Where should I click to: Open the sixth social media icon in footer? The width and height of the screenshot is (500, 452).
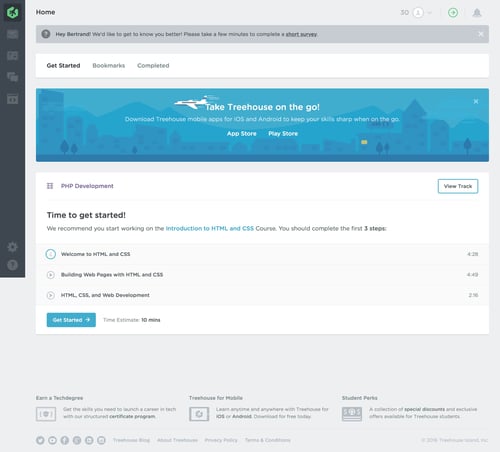pyautogui.click(x=101, y=440)
